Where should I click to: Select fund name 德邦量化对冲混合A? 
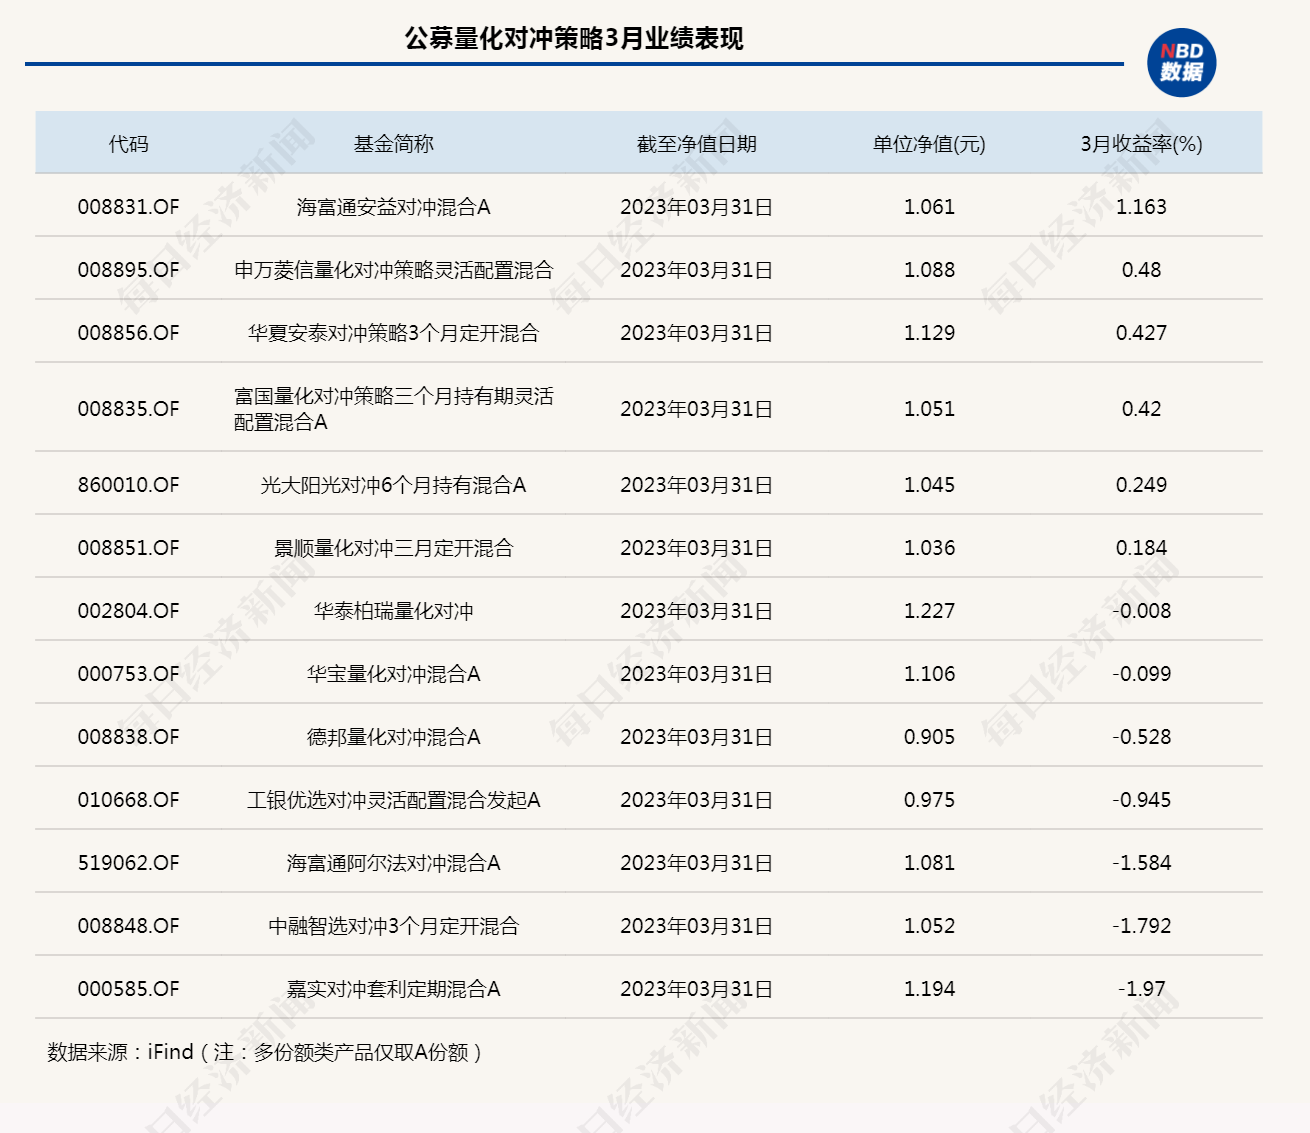[394, 737]
